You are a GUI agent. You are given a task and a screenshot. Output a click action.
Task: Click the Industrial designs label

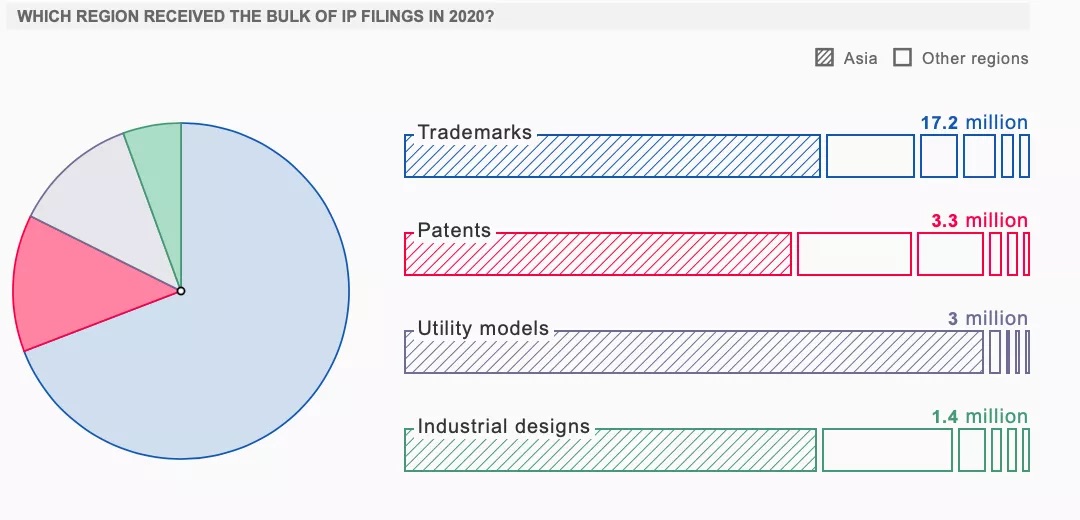click(503, 426)
